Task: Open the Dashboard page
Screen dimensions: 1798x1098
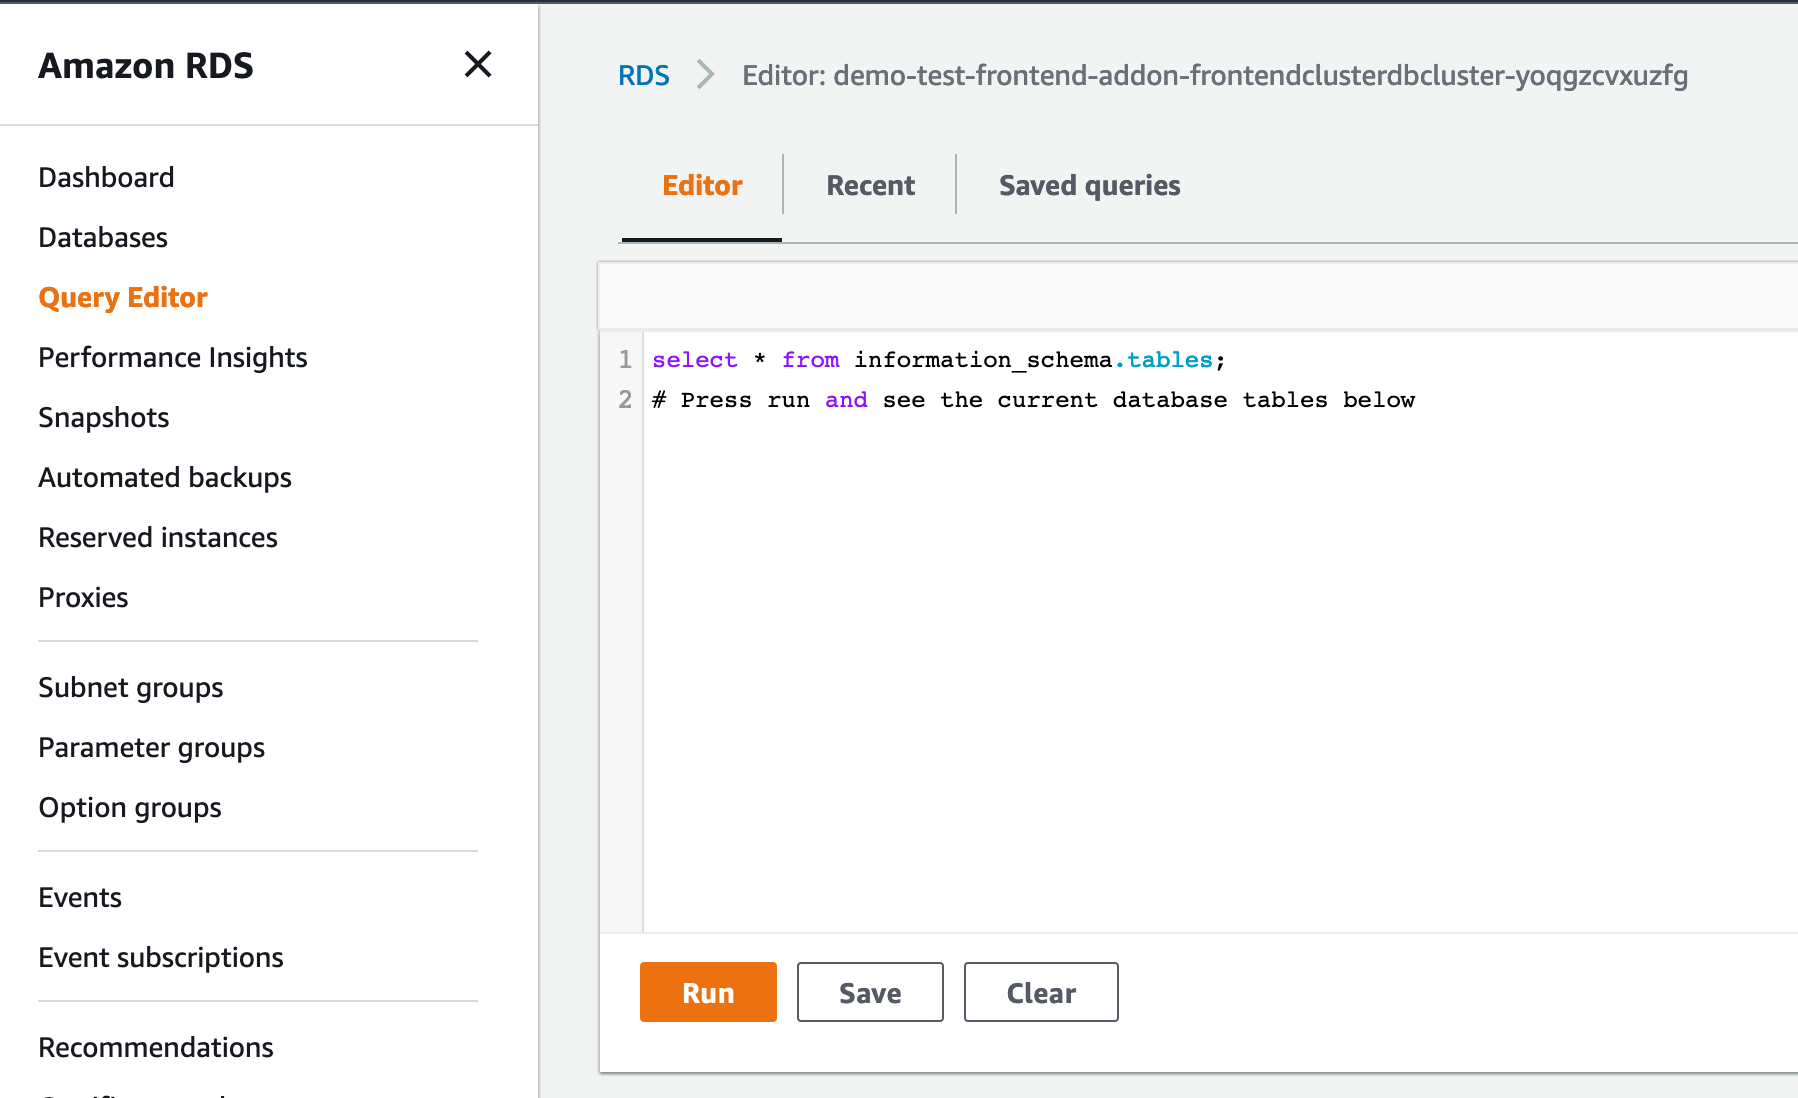Action: pyautogui.click(x=106, y=177)
